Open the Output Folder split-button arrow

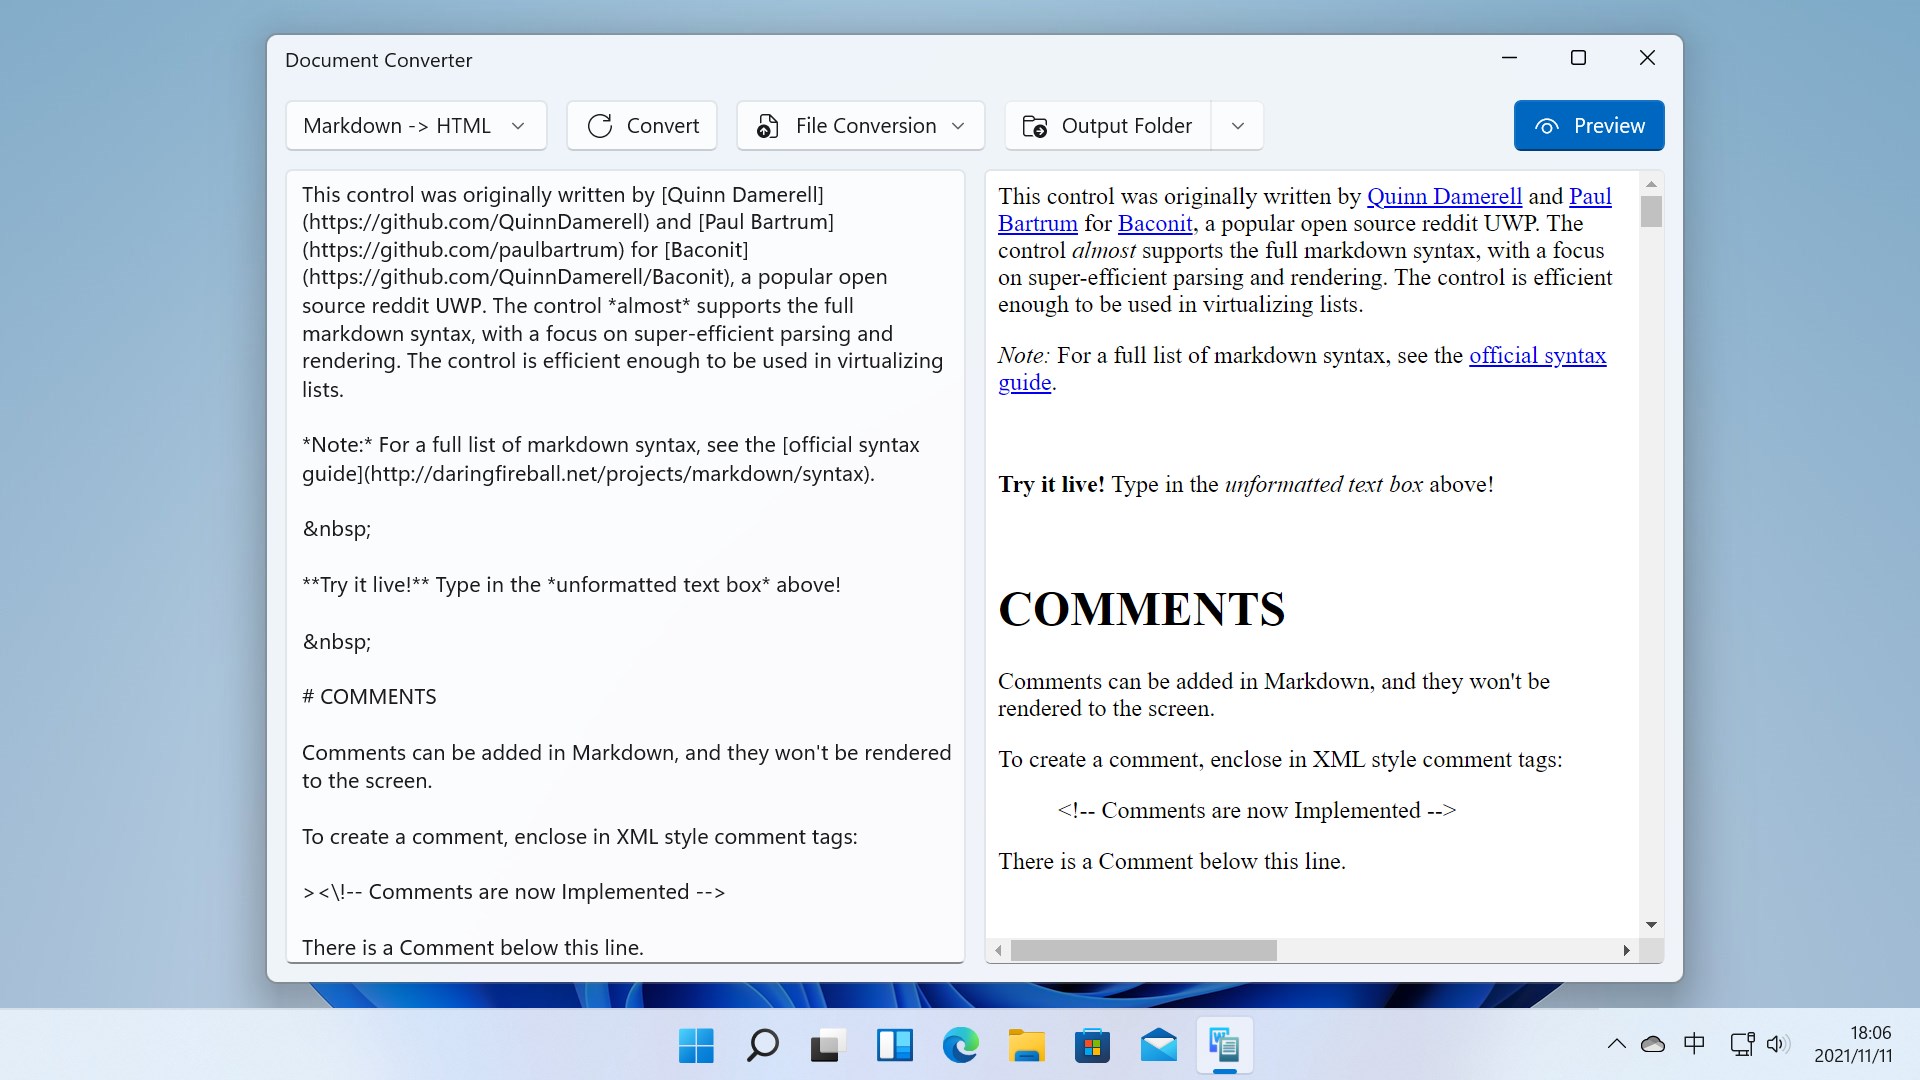pos(1237,126)
